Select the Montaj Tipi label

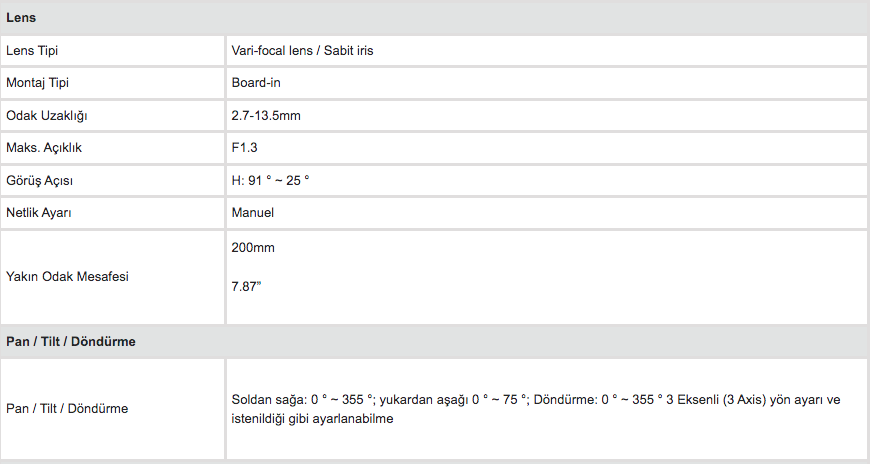(37, 83)
